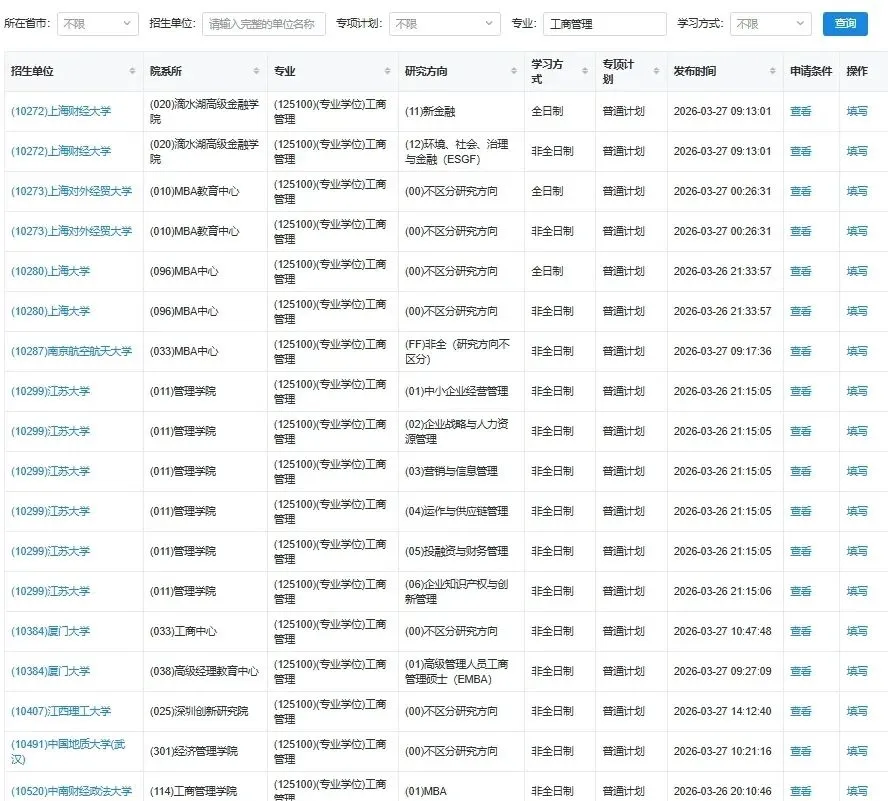Open 上海对外经贸大学 link in 非全日制 row
888x801 pixels.
click(71, 231)
